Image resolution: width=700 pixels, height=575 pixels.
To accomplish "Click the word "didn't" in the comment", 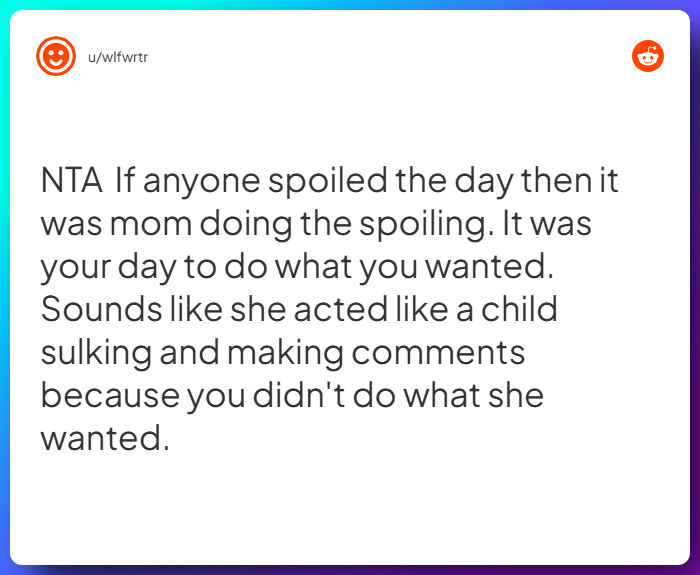I will coord(299,396).
